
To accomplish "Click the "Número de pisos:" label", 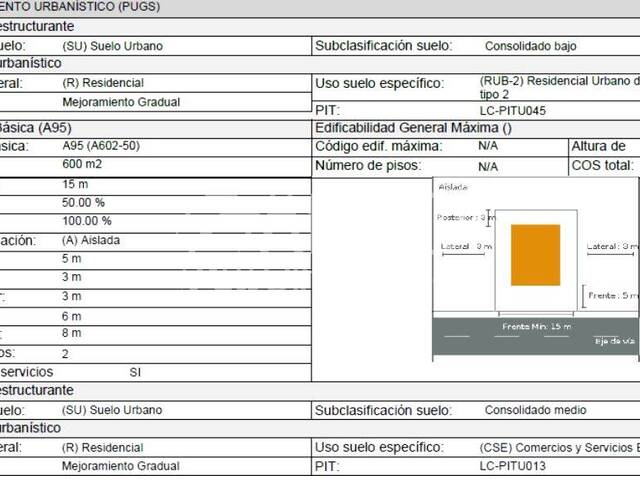I will tap(369, 165).
